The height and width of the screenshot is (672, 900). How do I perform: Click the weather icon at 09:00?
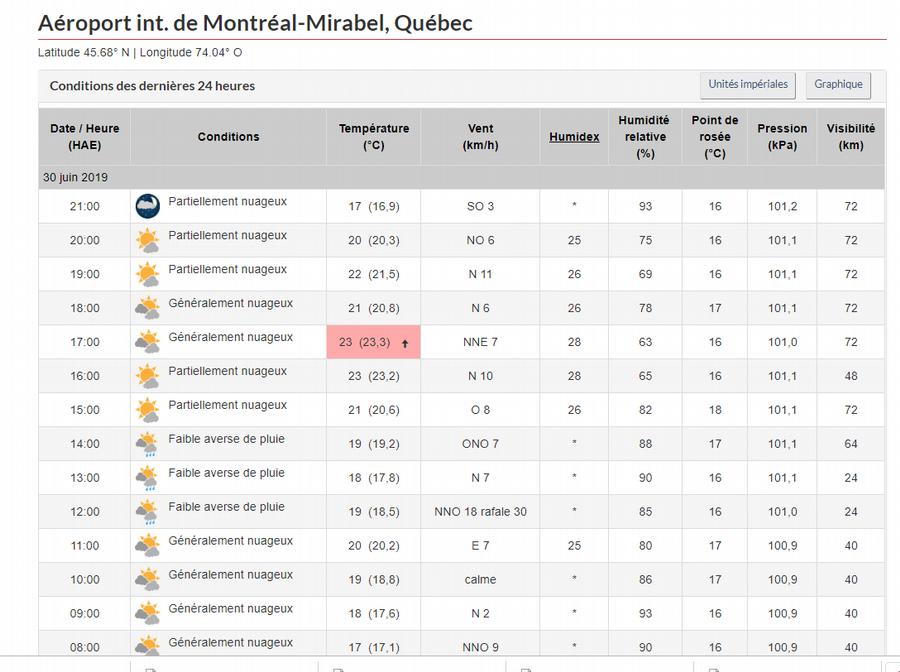click(148, 613)
